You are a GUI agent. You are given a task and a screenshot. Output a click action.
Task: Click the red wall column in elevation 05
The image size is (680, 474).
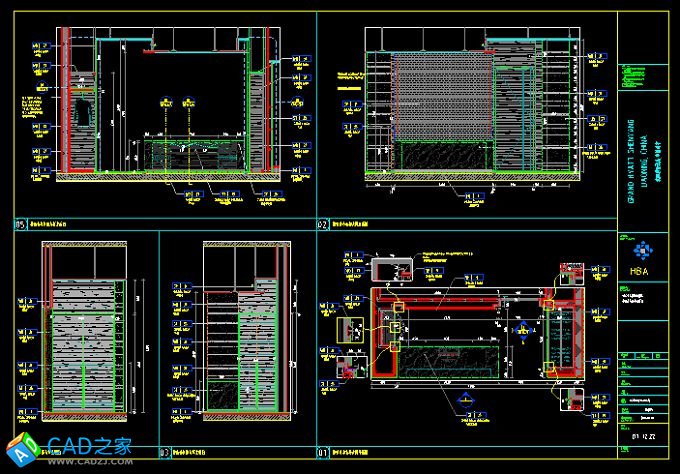click(x=66, y=100)
